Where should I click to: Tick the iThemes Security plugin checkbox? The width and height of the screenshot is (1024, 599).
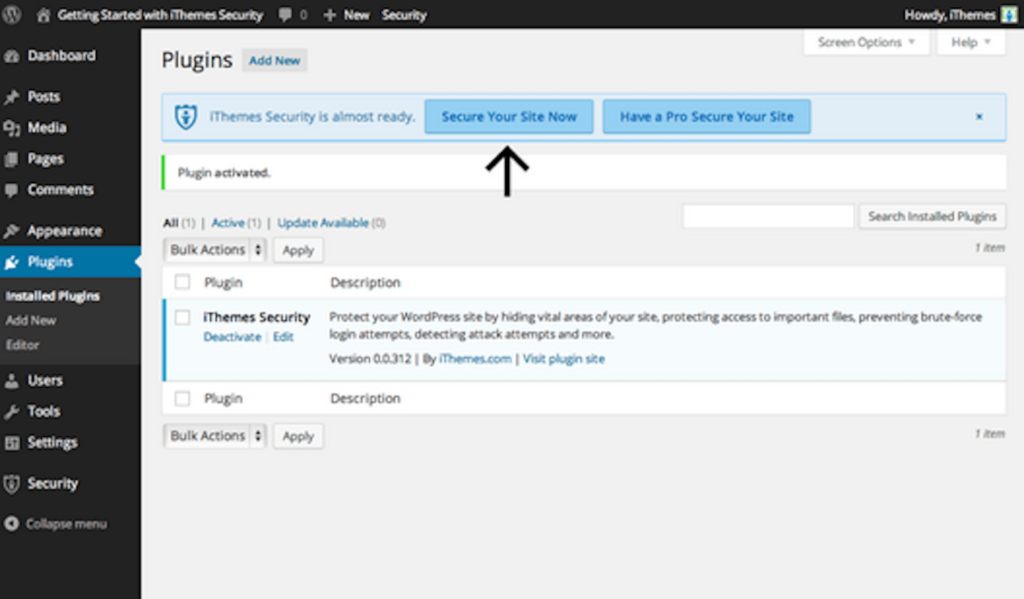coord(182,317)
